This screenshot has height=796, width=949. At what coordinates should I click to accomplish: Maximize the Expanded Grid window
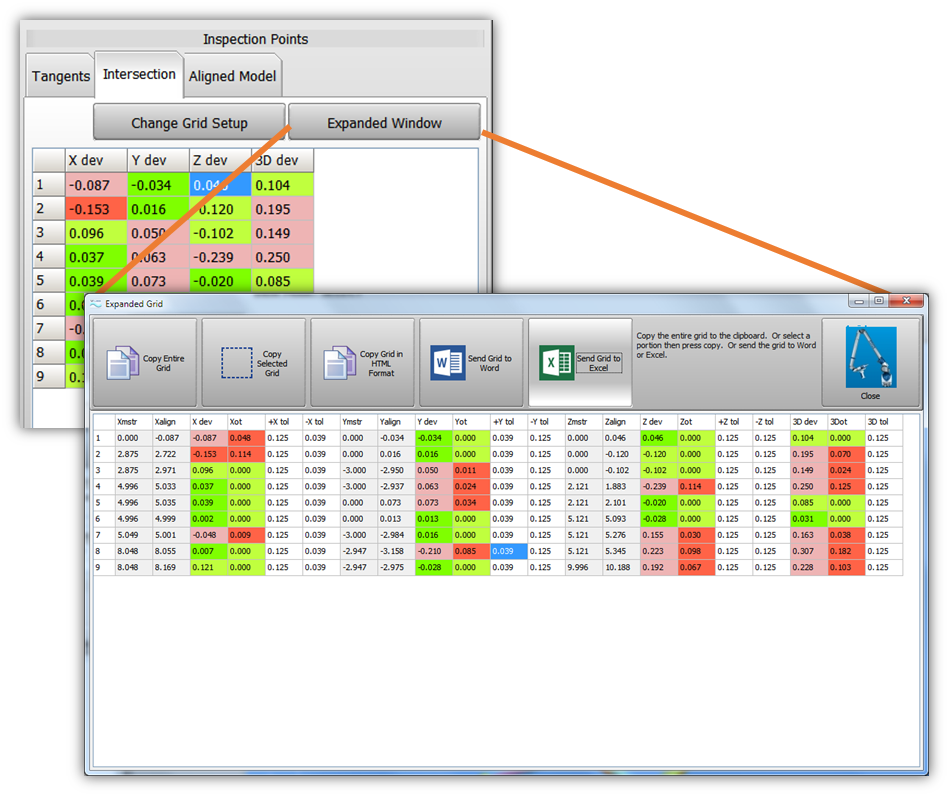point(879,301)
